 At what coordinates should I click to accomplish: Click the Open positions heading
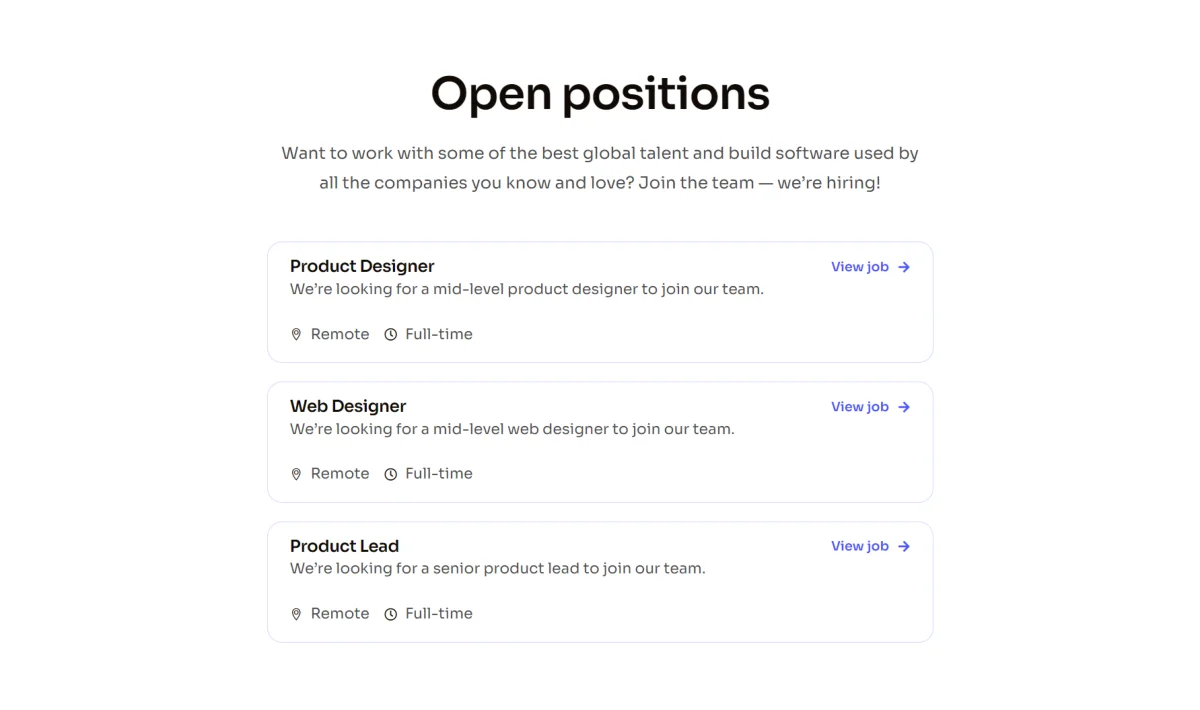coord(600,93)
